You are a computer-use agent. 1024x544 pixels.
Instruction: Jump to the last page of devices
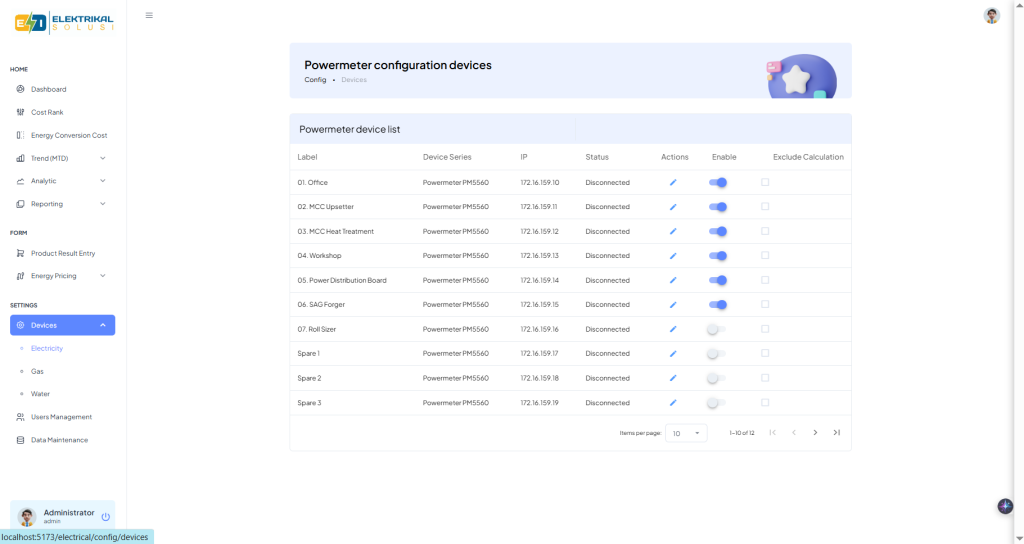point(836,433)
